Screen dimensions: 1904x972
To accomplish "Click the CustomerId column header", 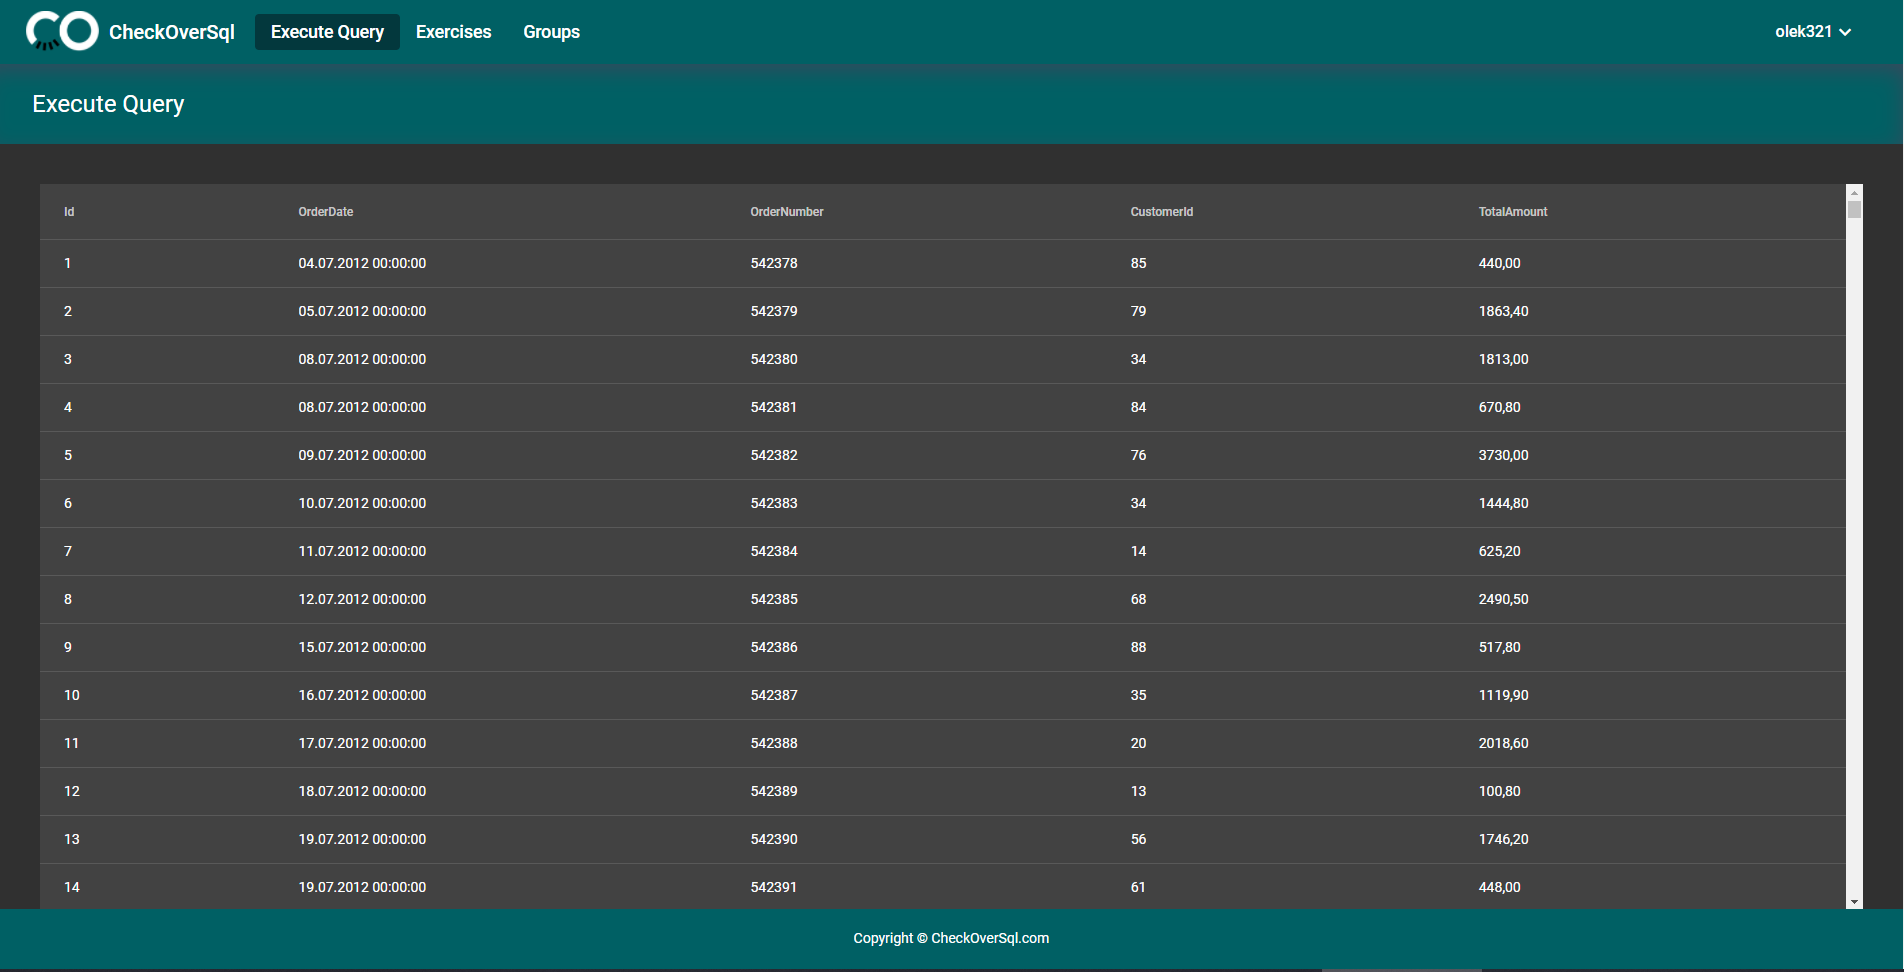I will (1162, 212).
